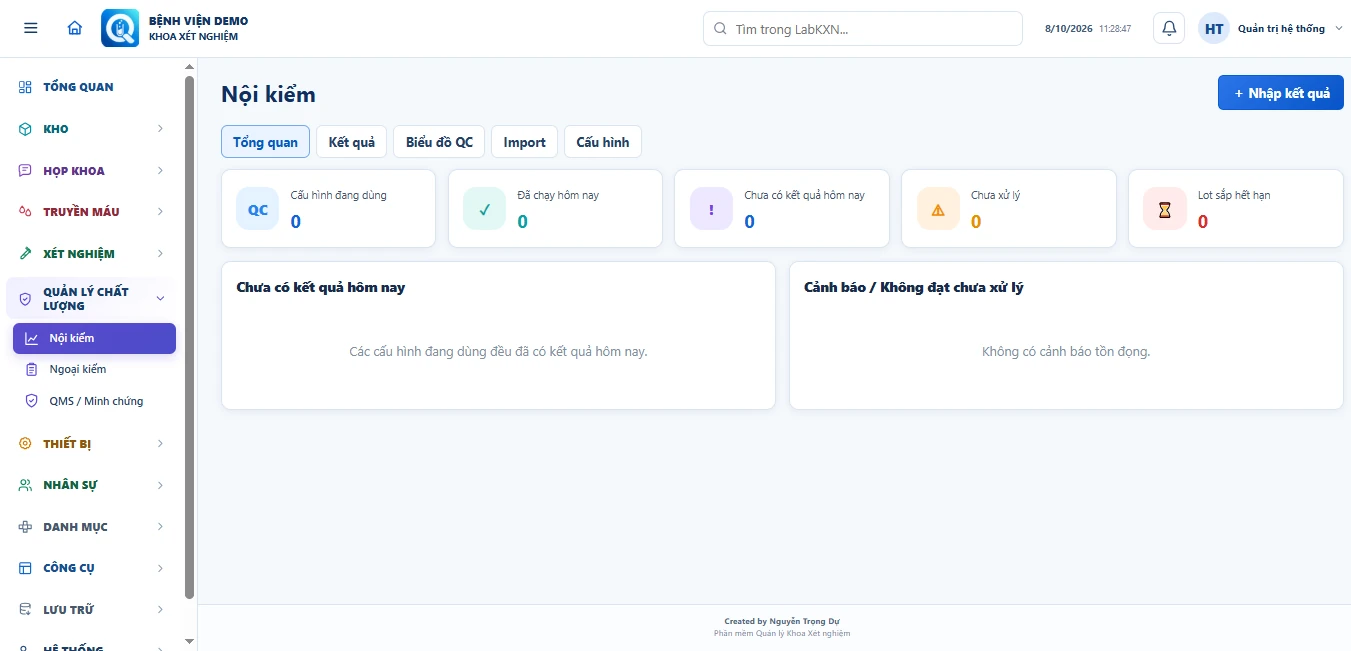Switch to the Biểu đồ QC tab
The width and height of the screenshot is (1351, 651).
click(x=439, y=142)
